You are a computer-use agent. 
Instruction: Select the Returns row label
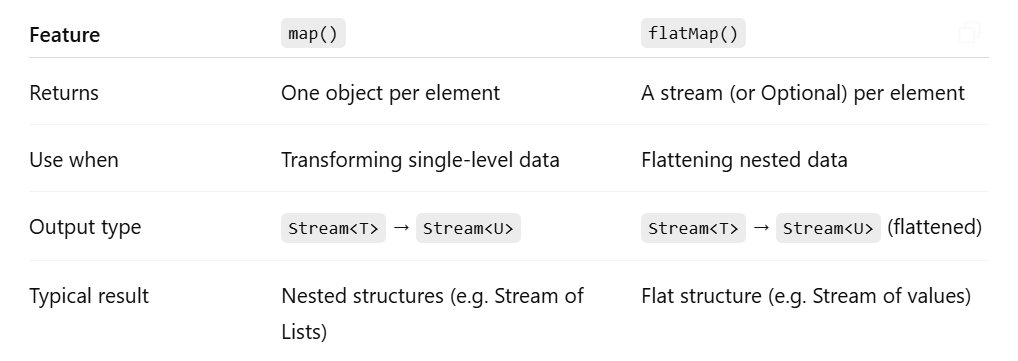click(64, 93)
